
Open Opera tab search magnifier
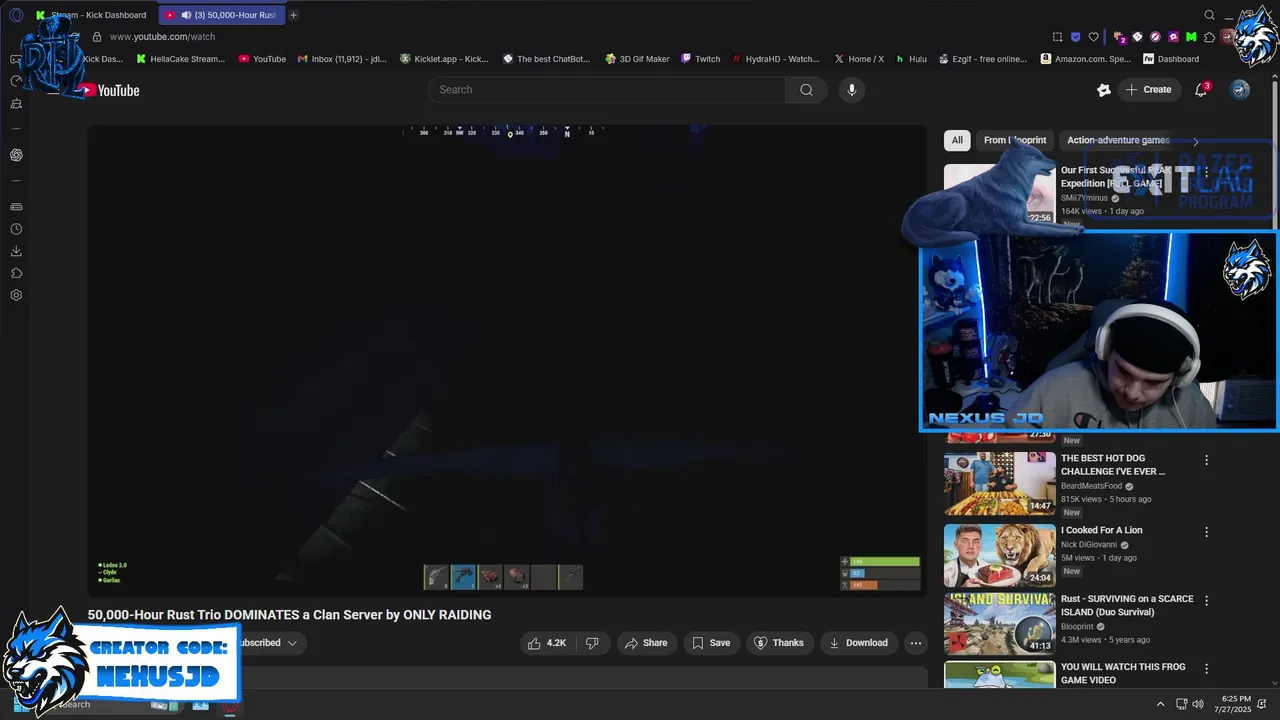1209,15
